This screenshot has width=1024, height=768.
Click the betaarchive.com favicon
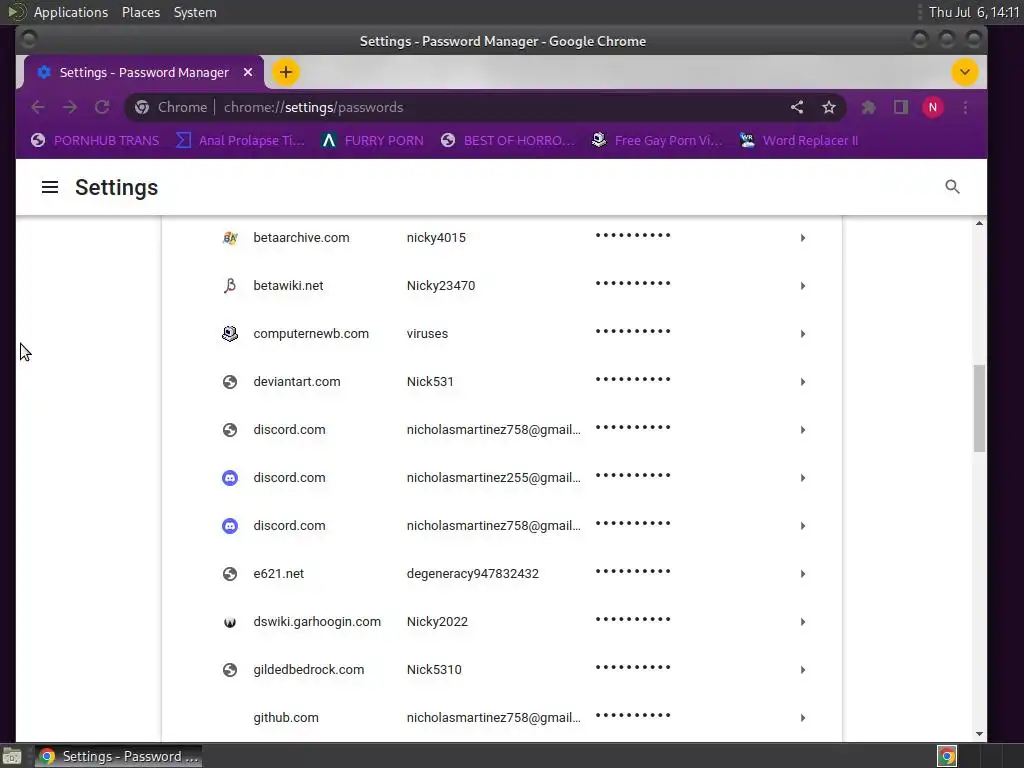230,238
